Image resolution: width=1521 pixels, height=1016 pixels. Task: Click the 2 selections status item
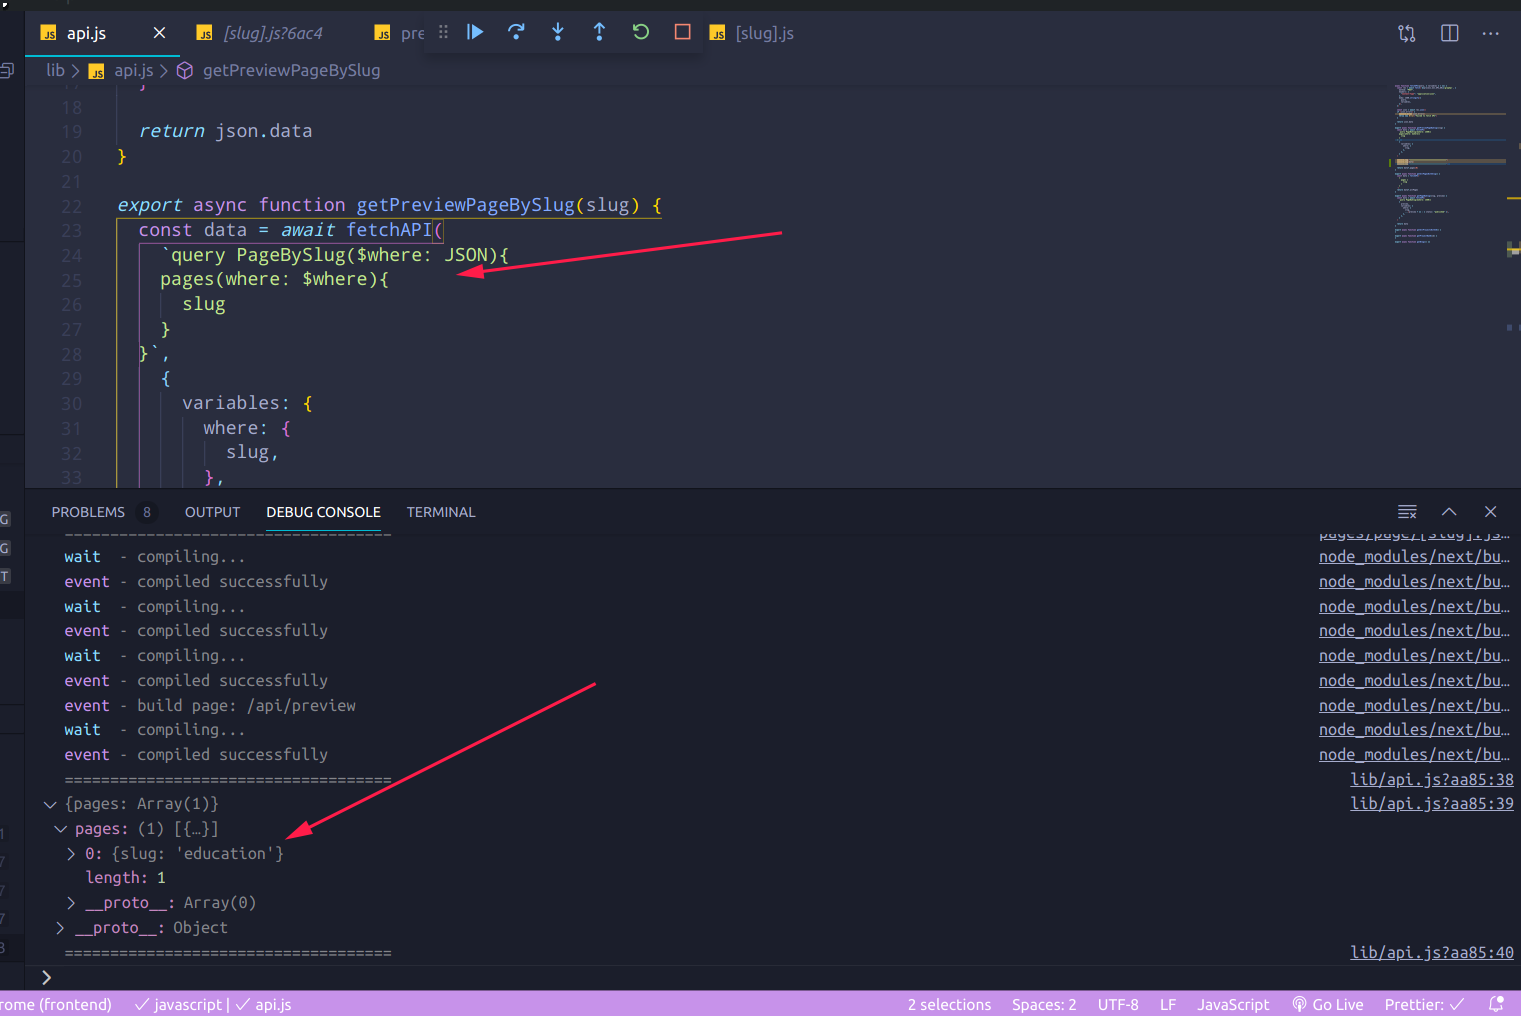[949, 1004]
